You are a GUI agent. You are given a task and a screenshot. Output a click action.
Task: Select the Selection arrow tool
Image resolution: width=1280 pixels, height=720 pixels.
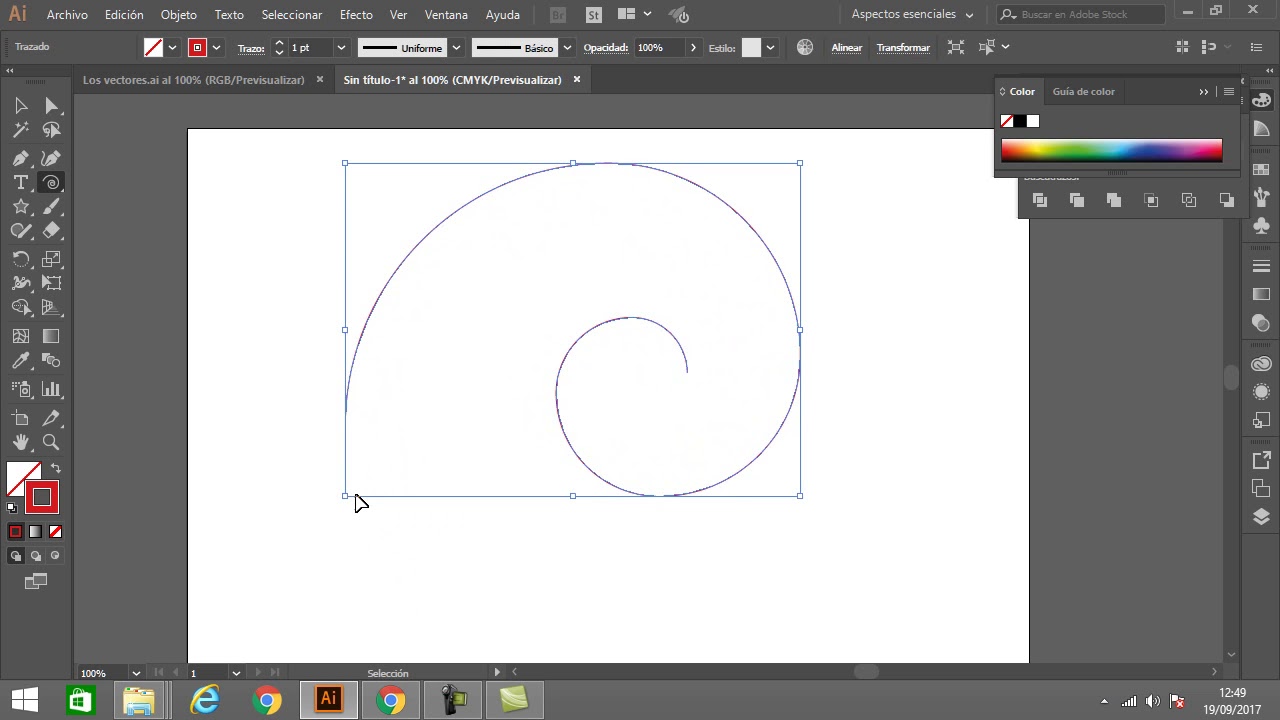[x=21, y=106]
